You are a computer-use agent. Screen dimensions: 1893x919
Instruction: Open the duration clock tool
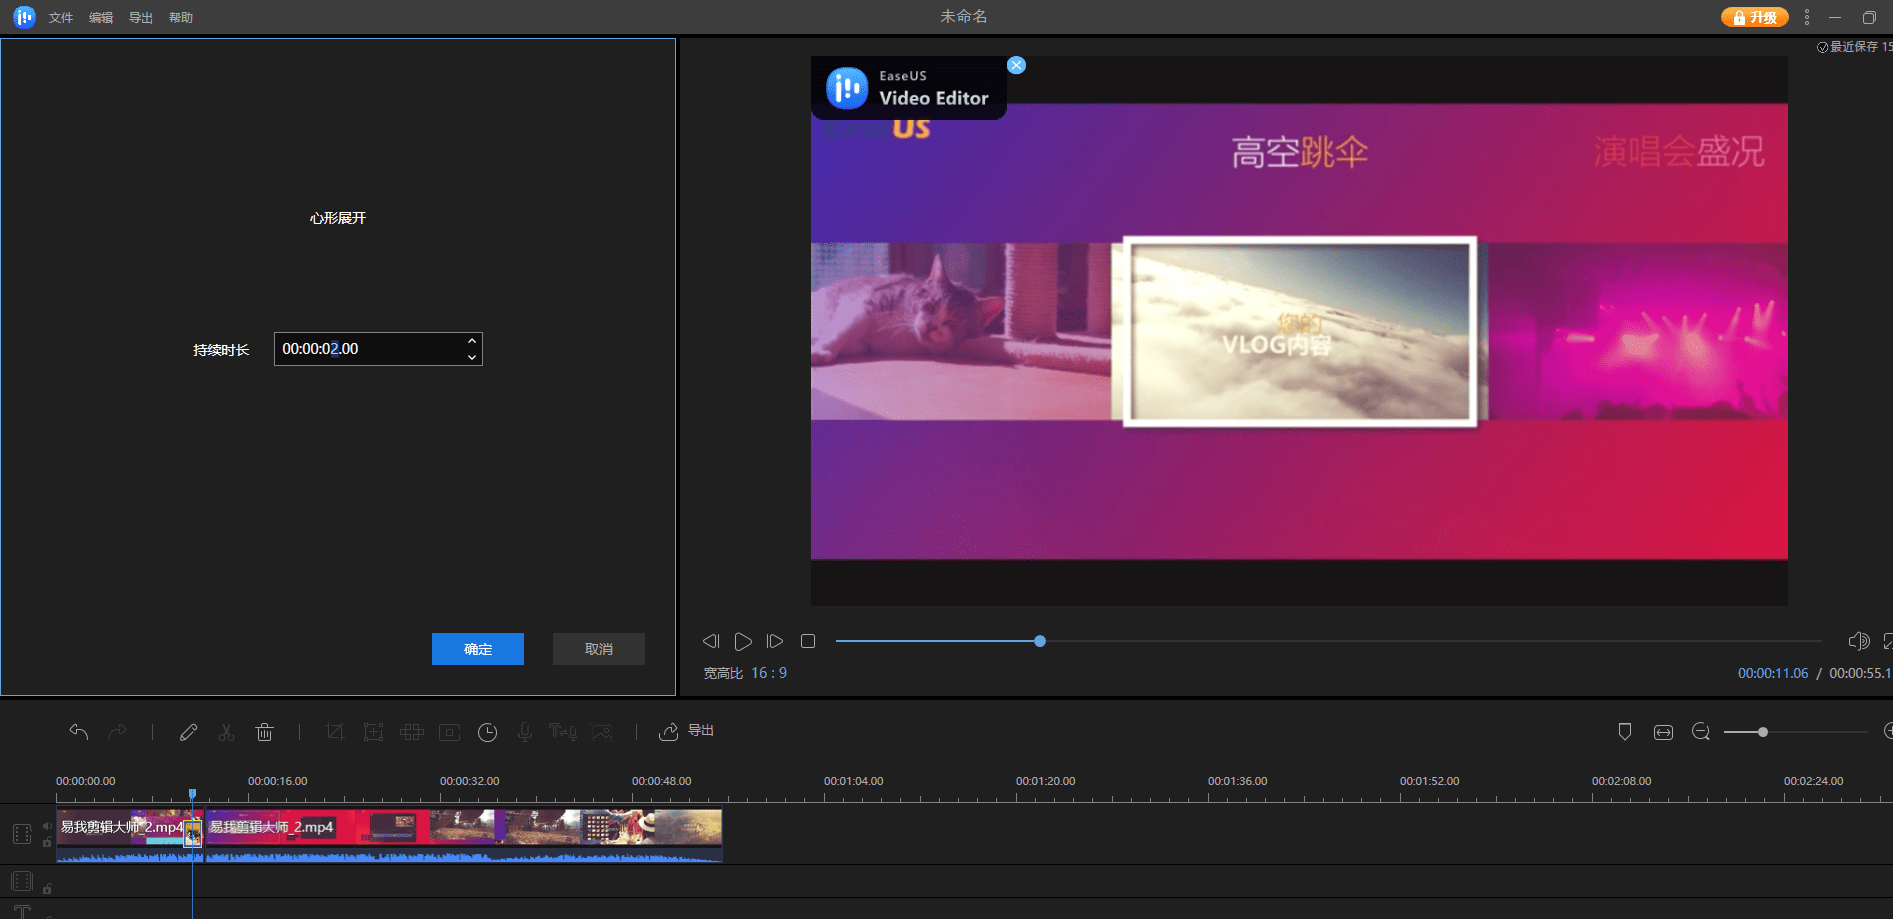[x=487, y=732]
